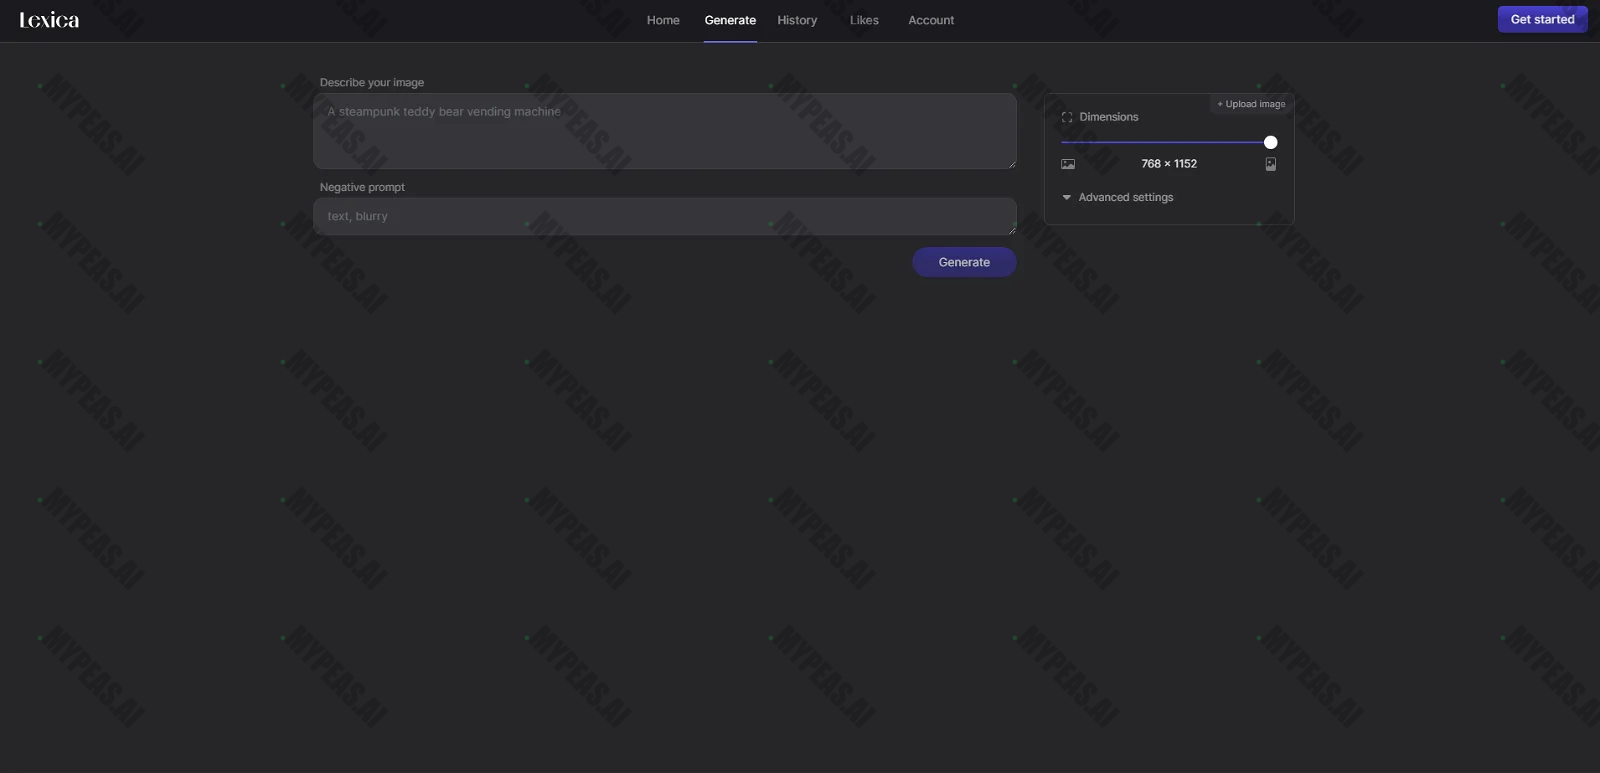Click the resize grip of the Negative prompt box
Viewport: 1600px width, 773px height.
[1011, 229]
